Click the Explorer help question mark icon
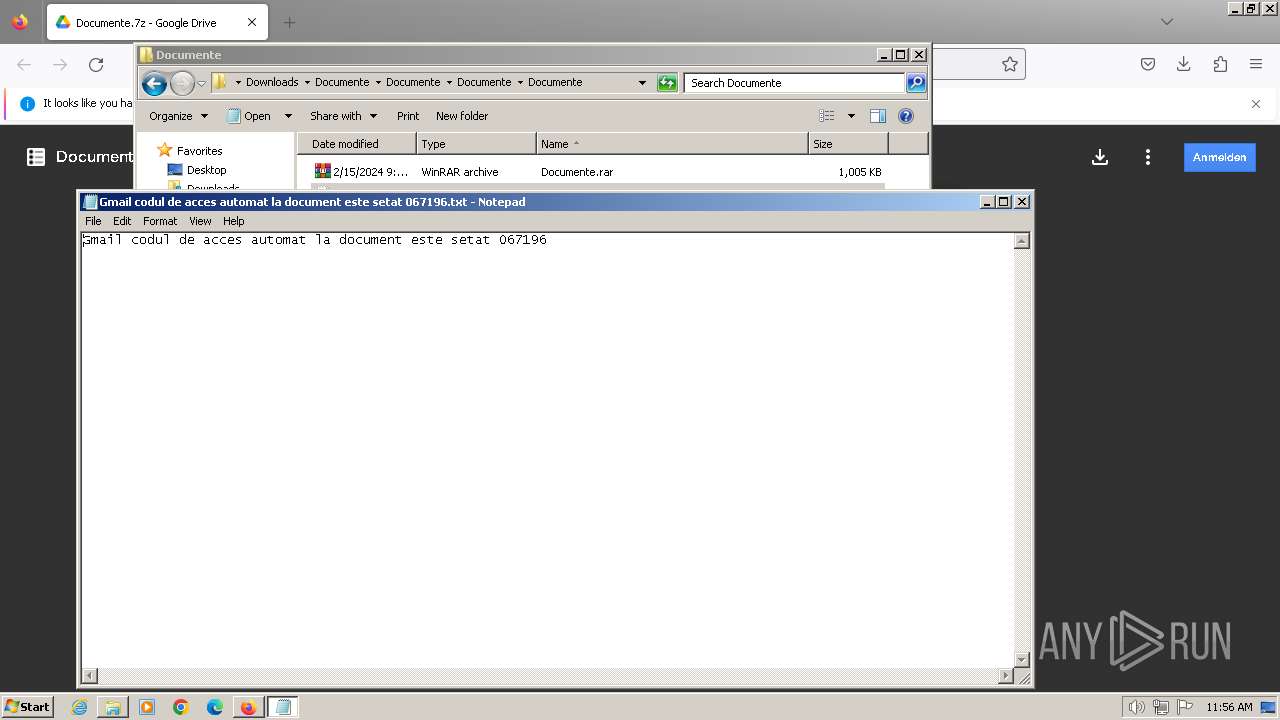 [906, 116]
